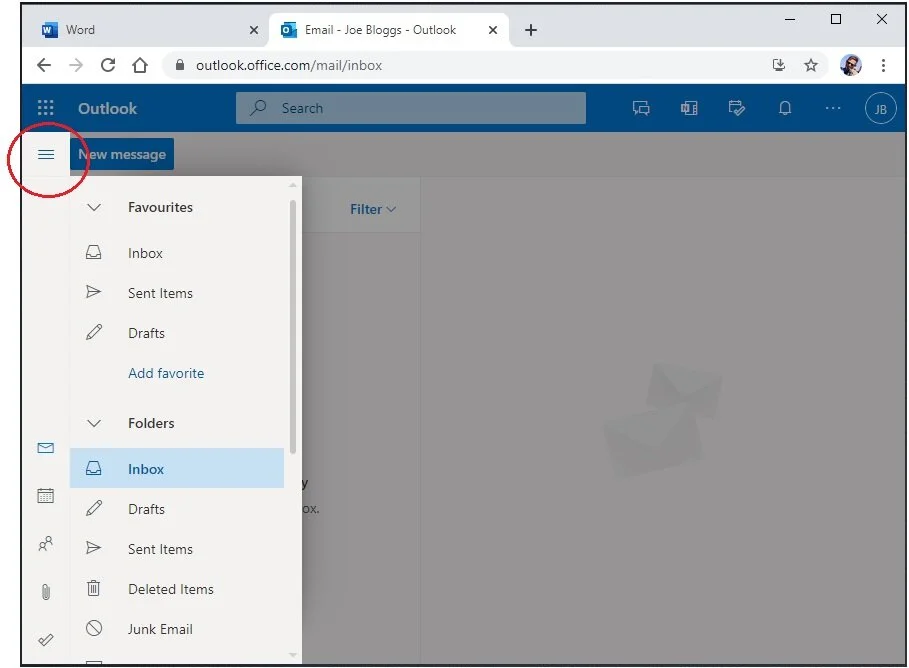This screenshot has height=668, width=909.
Task: Open the Word-style document icon in Outlook header
Action: pyautogui.click(x=689, y=108)
